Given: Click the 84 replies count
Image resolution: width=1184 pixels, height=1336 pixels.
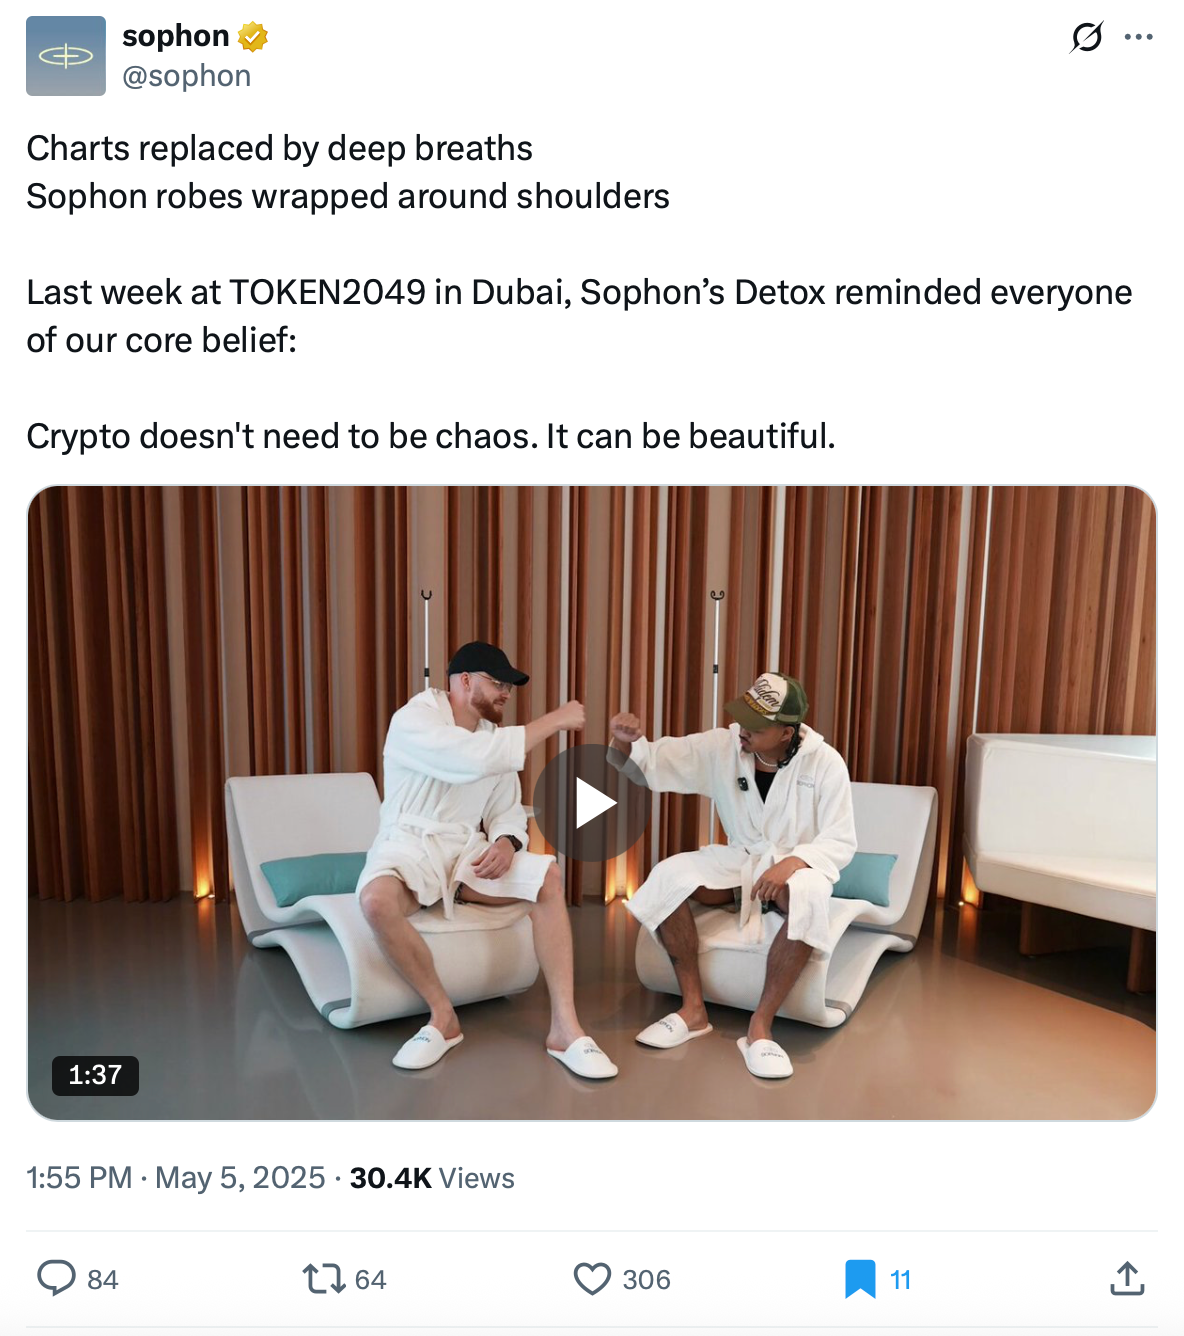Looking at the screenshot, I should tap(103, 1280).
